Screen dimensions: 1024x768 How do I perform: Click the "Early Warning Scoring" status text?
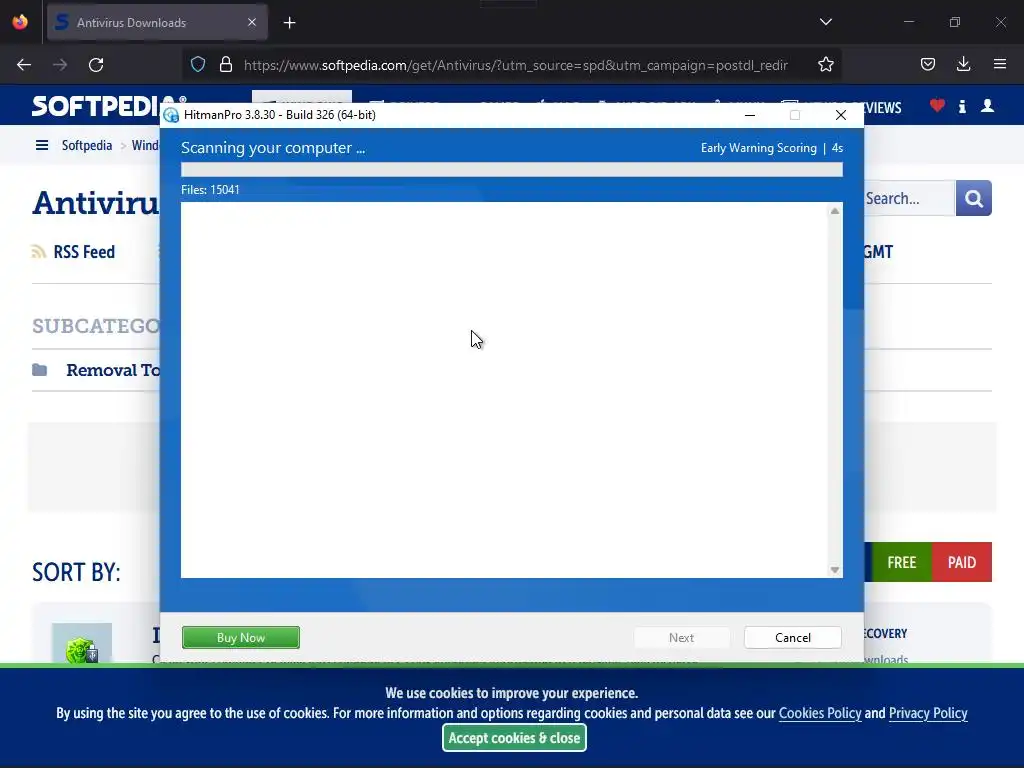pyautogui.click(x=758, y=148)
